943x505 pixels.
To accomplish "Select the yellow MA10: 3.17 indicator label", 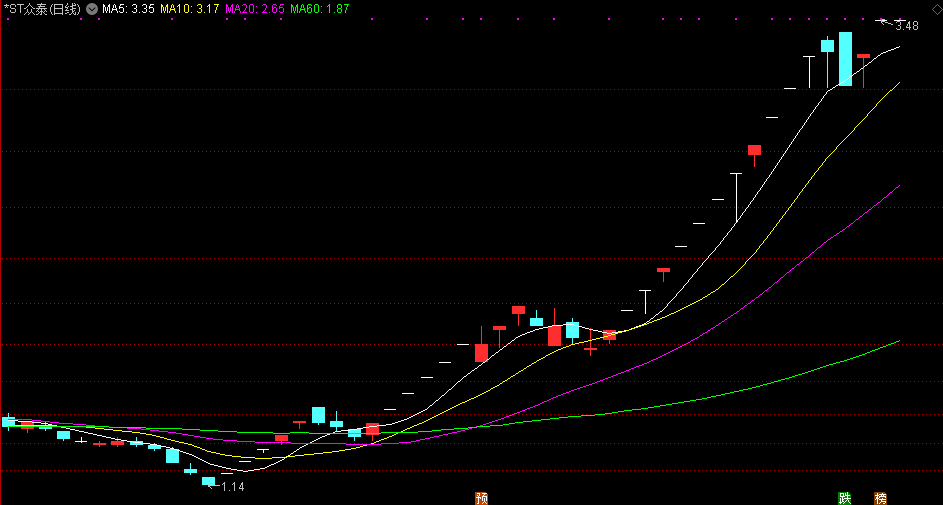I will [190, 9].
